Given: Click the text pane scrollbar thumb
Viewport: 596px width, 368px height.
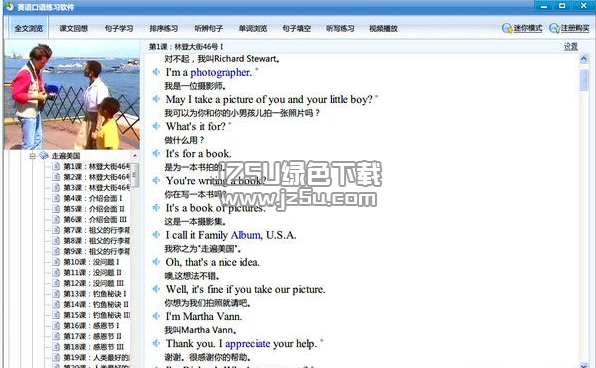Looking at the screenshot, I should (x=584, y=79).
